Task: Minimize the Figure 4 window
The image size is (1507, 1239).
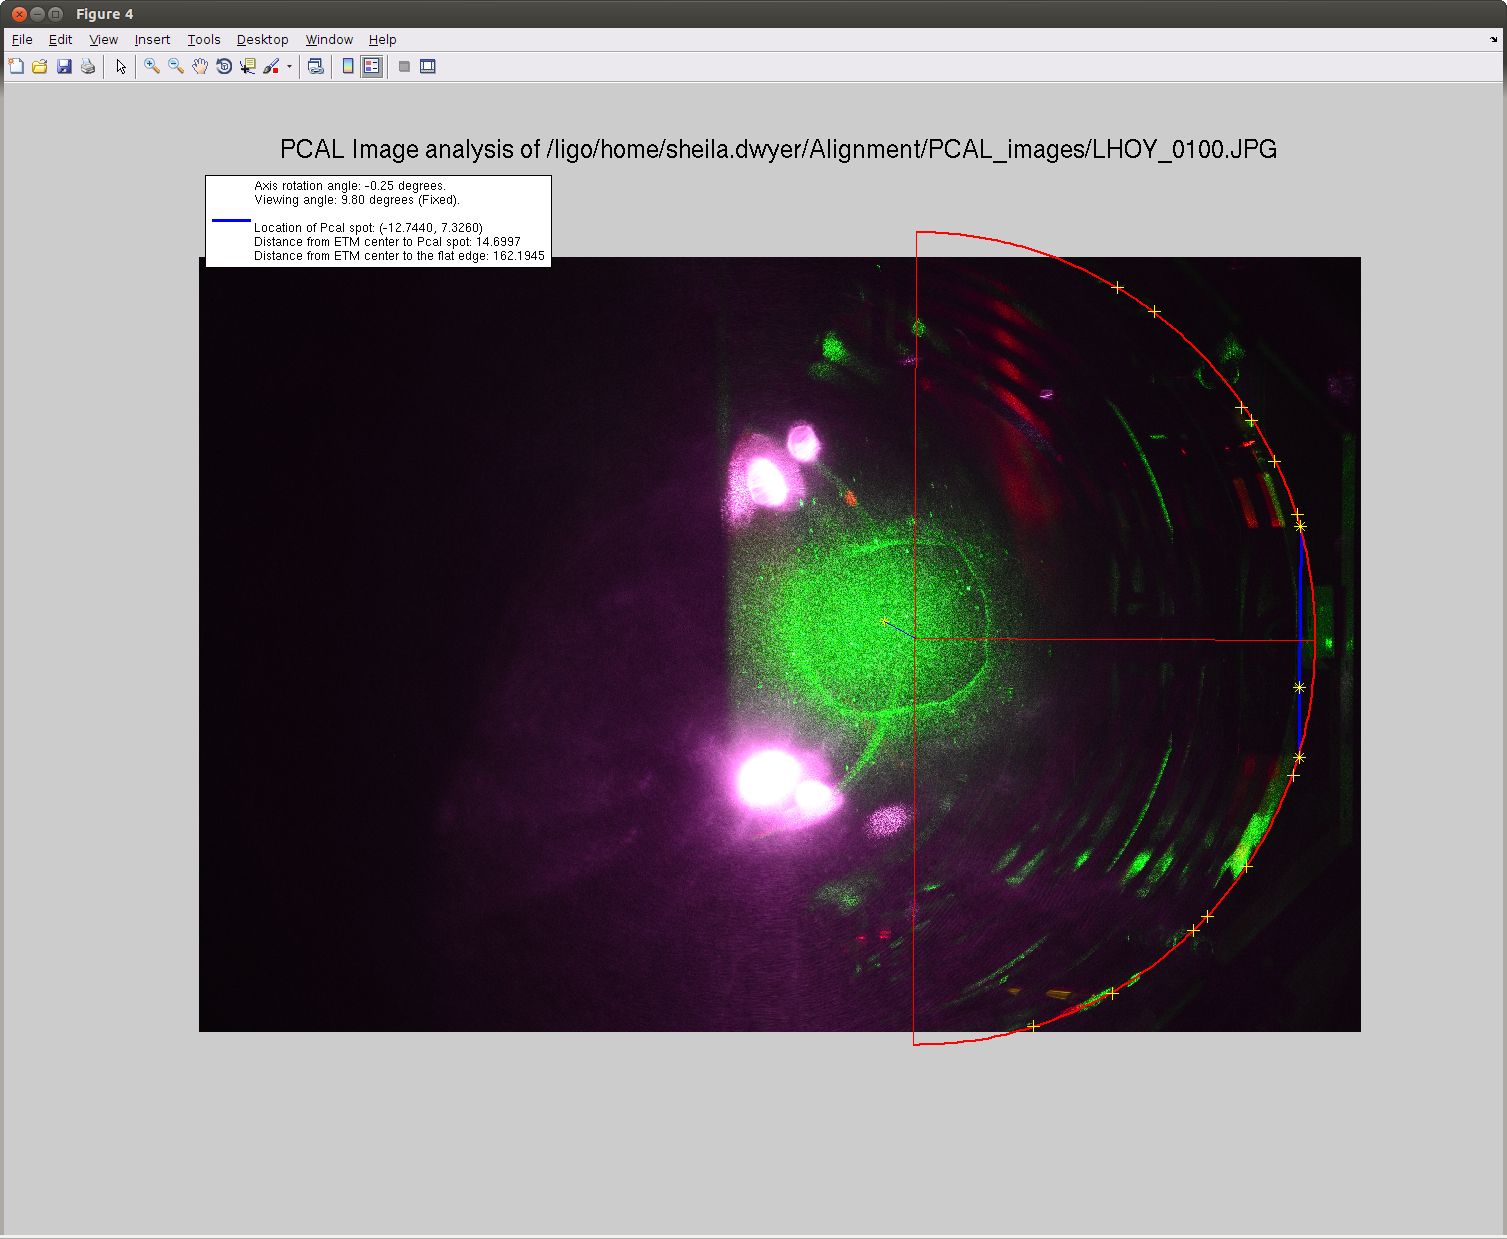Action: pos(37,14)
